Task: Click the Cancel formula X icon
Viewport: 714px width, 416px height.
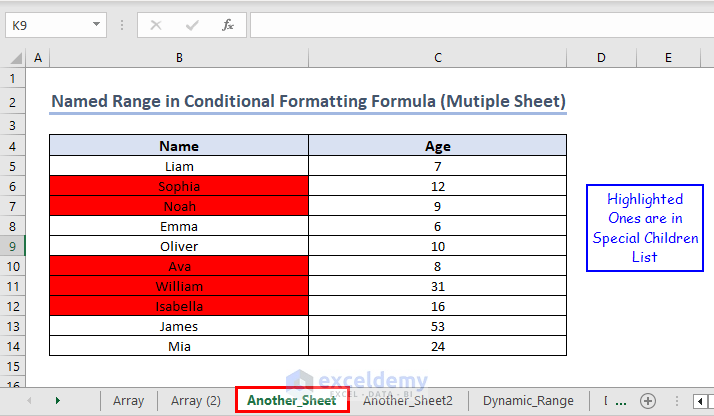Action: pos(155,24)
